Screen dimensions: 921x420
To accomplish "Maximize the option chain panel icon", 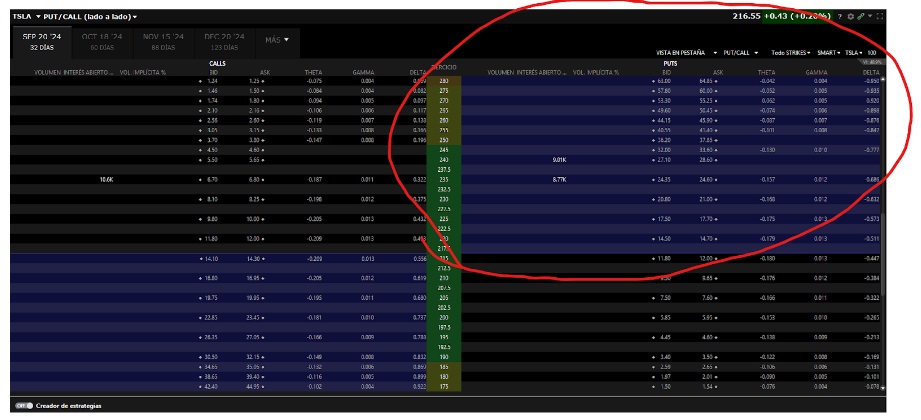I will pos(880,17).
